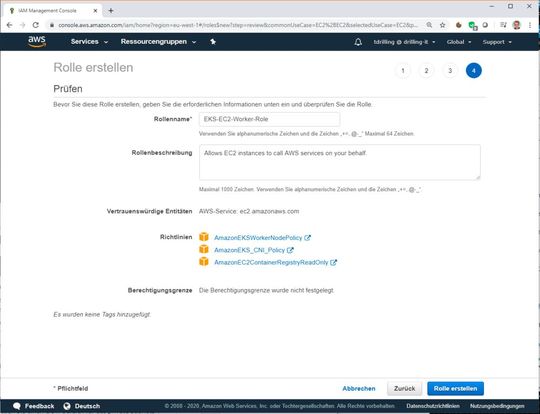Click the globe language icon
The width and height of the screenshot is (540, 414).
67,406
